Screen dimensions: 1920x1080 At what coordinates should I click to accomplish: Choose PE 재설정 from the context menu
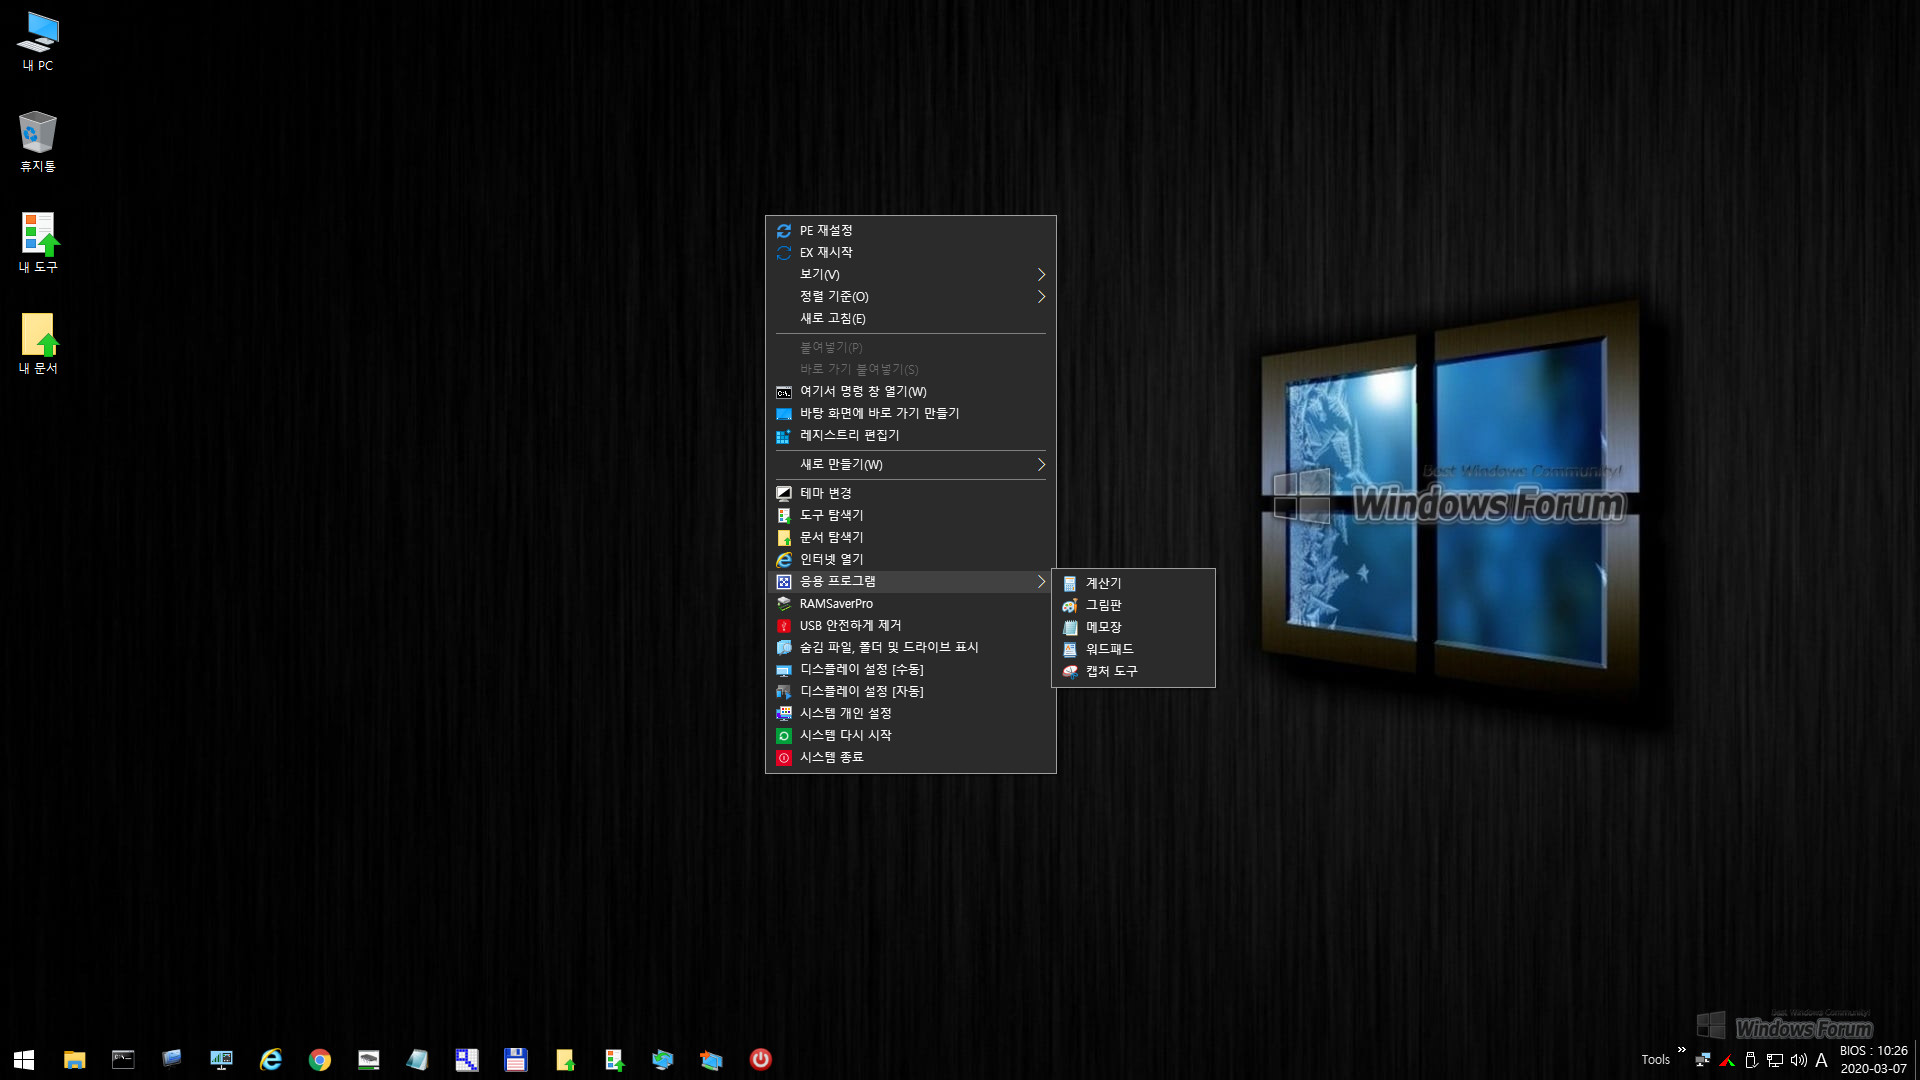[911, 230]
